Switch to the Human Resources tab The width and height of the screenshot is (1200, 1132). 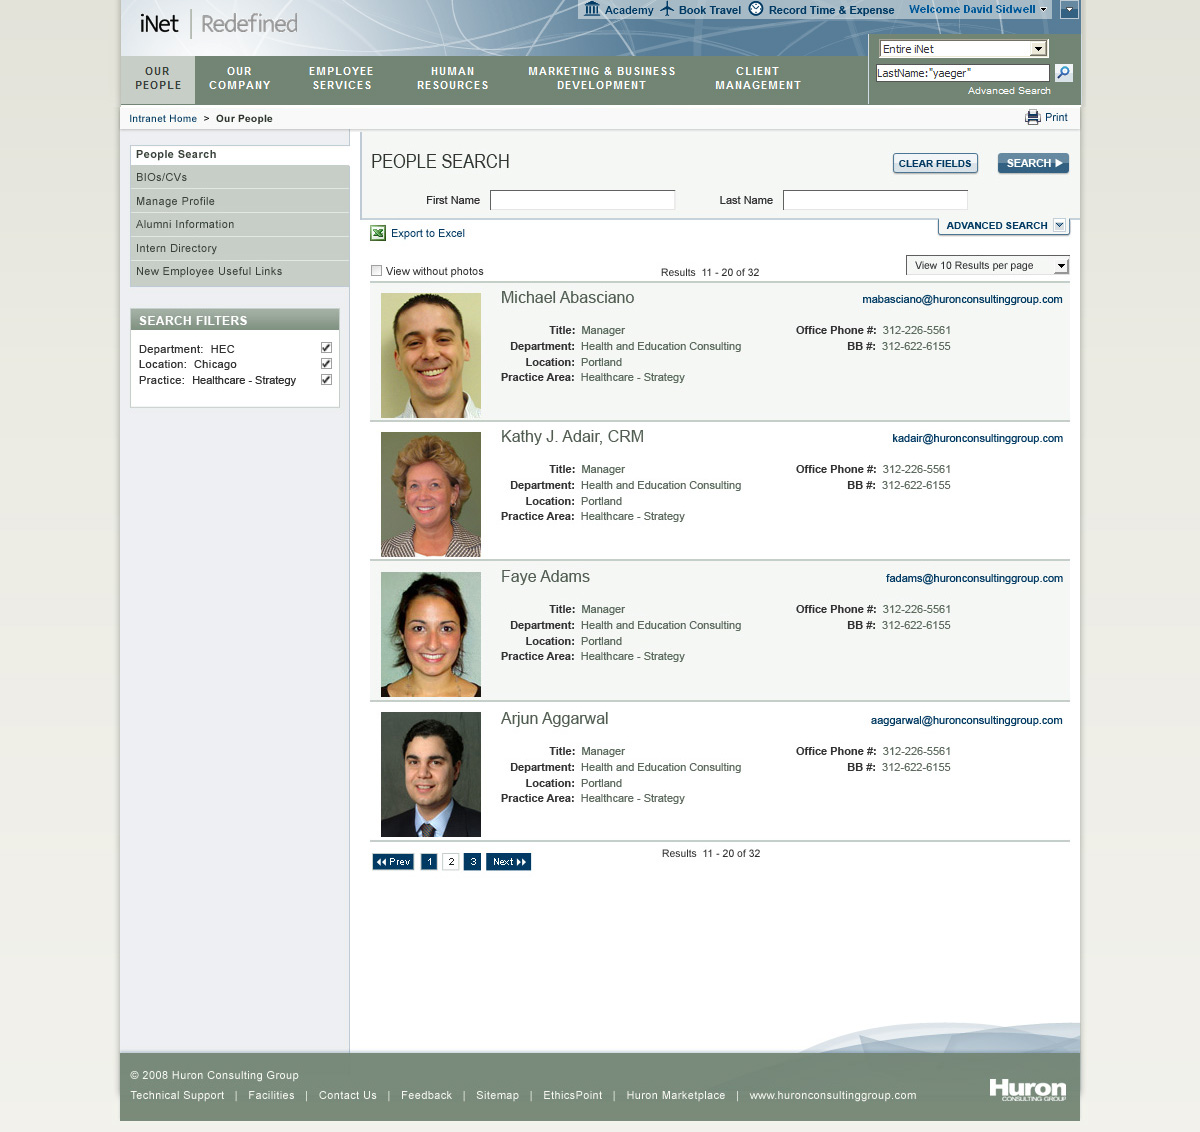pos(452,79)
